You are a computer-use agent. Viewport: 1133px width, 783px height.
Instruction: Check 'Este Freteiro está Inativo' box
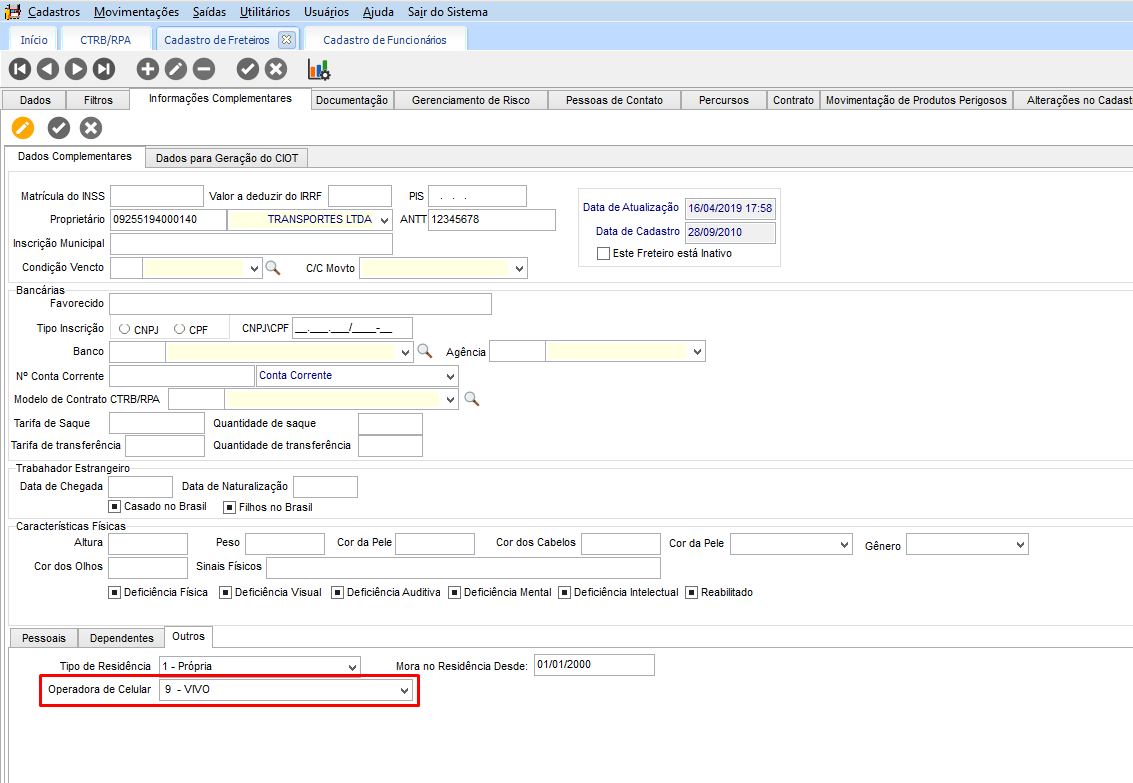tap(603, 254)
